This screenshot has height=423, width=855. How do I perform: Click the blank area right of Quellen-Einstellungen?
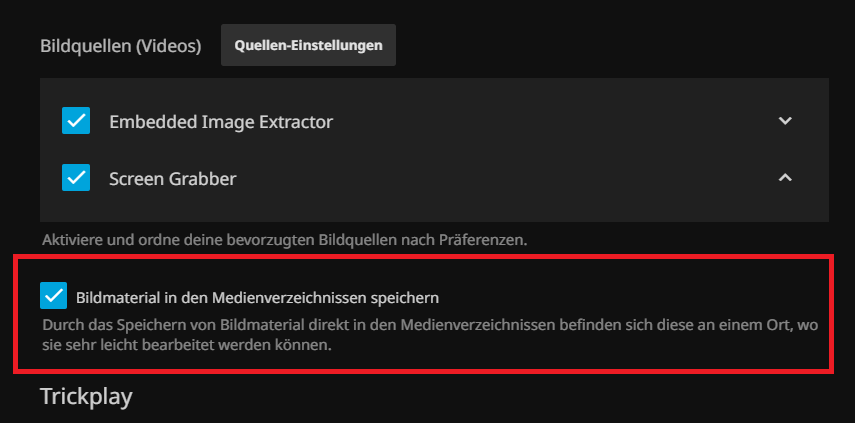[x=600, y=46]
